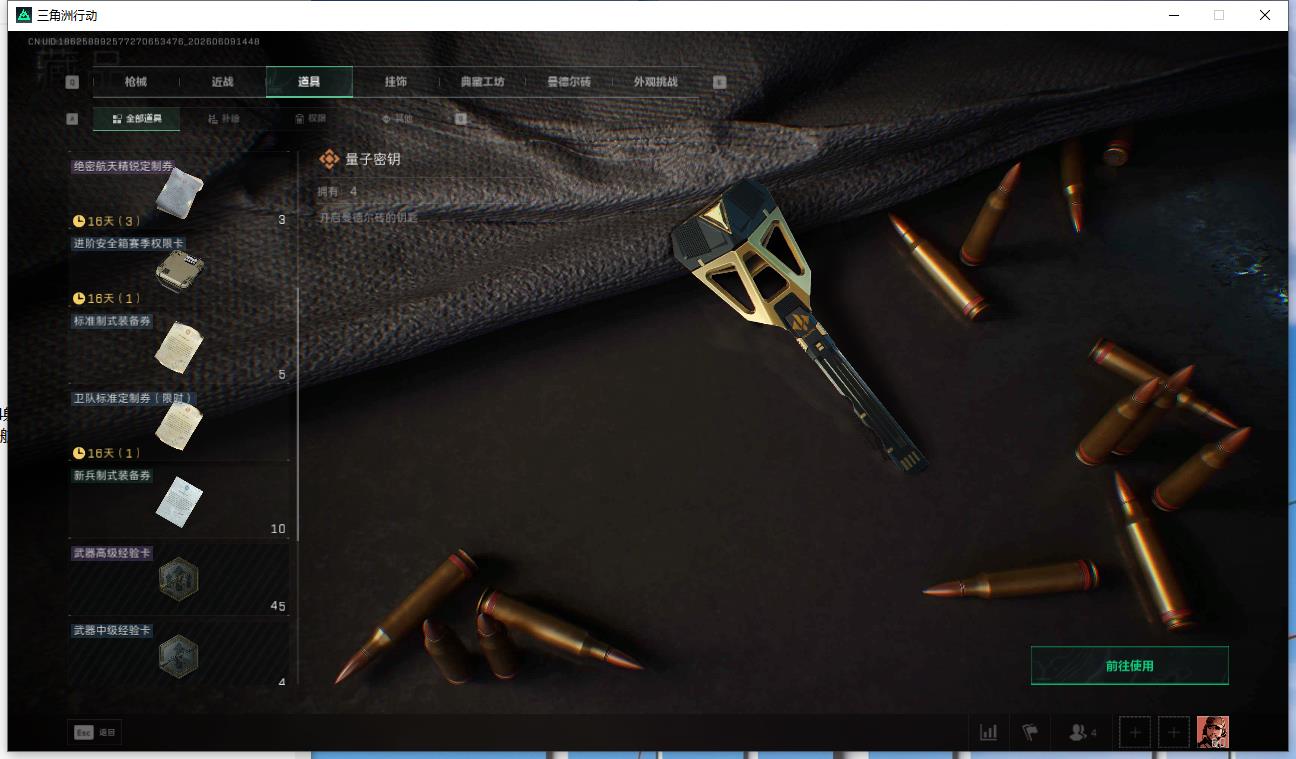
Task: Click the D key hint after 其他
Action: point(461,119)
